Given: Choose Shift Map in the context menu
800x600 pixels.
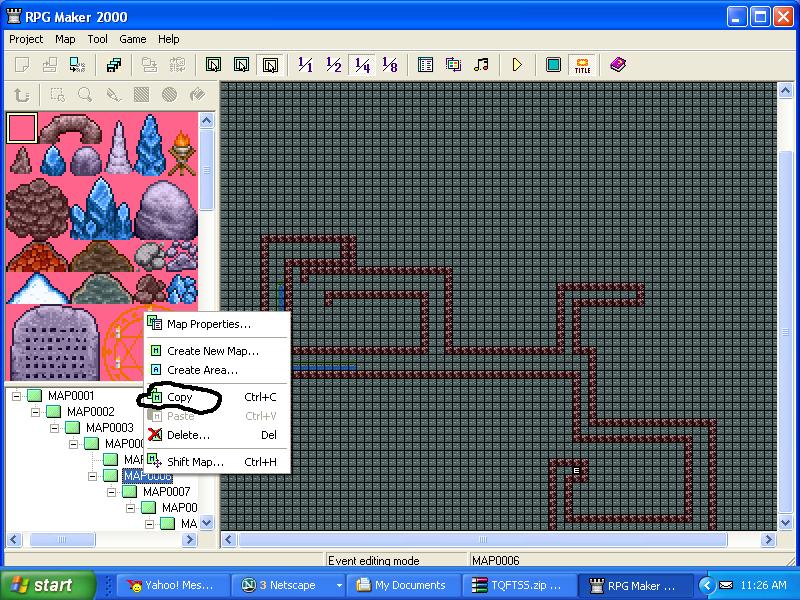Looking at the screenshot, I should 217,462.
